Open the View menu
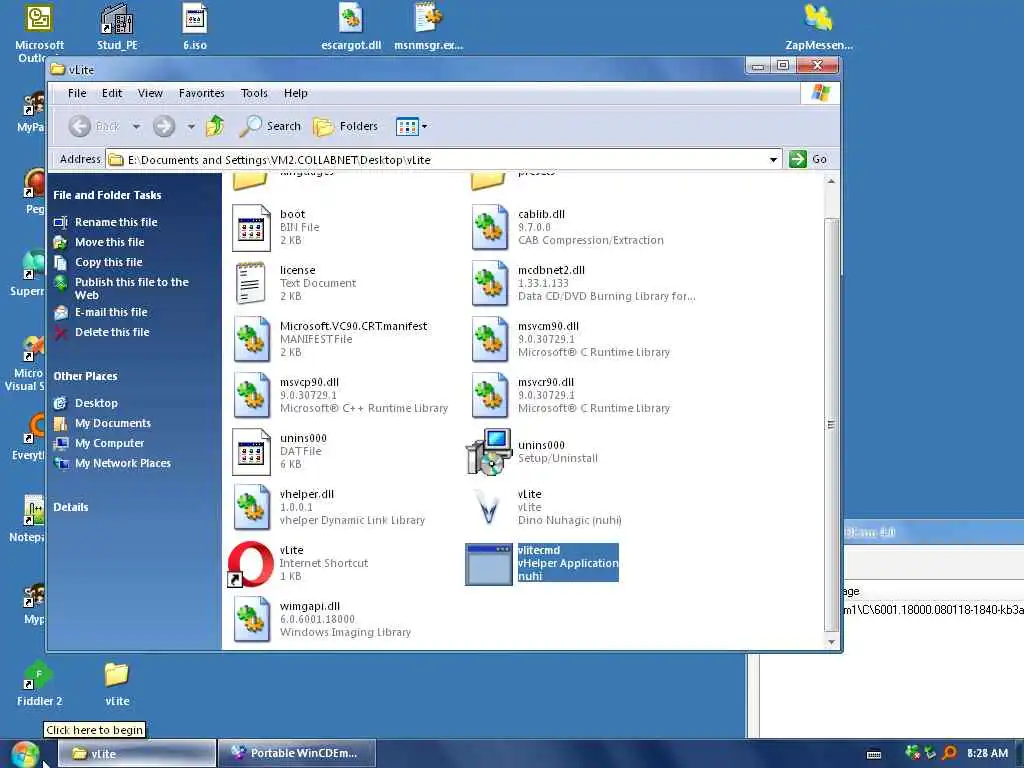The width and height of the screenshot is (1024, 768). [150, 93]
